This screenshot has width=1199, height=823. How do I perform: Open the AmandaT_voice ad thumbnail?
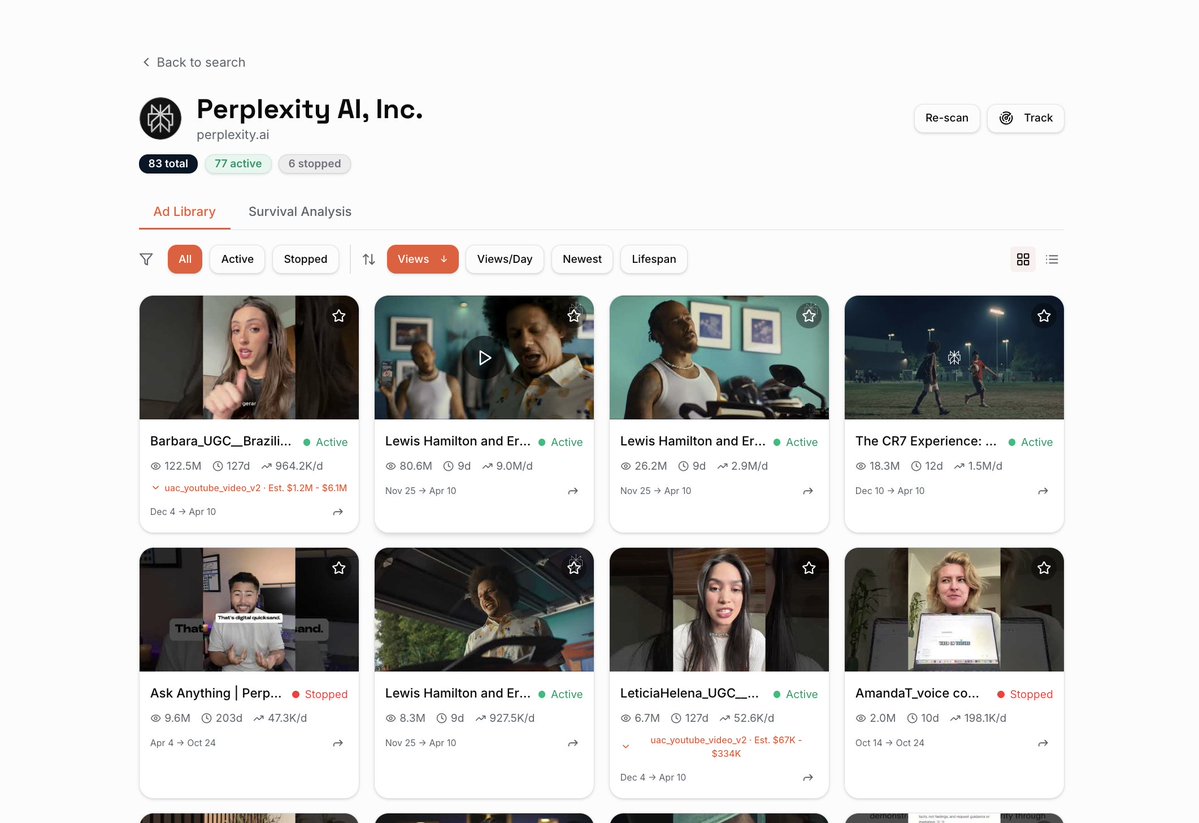[x=954, y=610]
